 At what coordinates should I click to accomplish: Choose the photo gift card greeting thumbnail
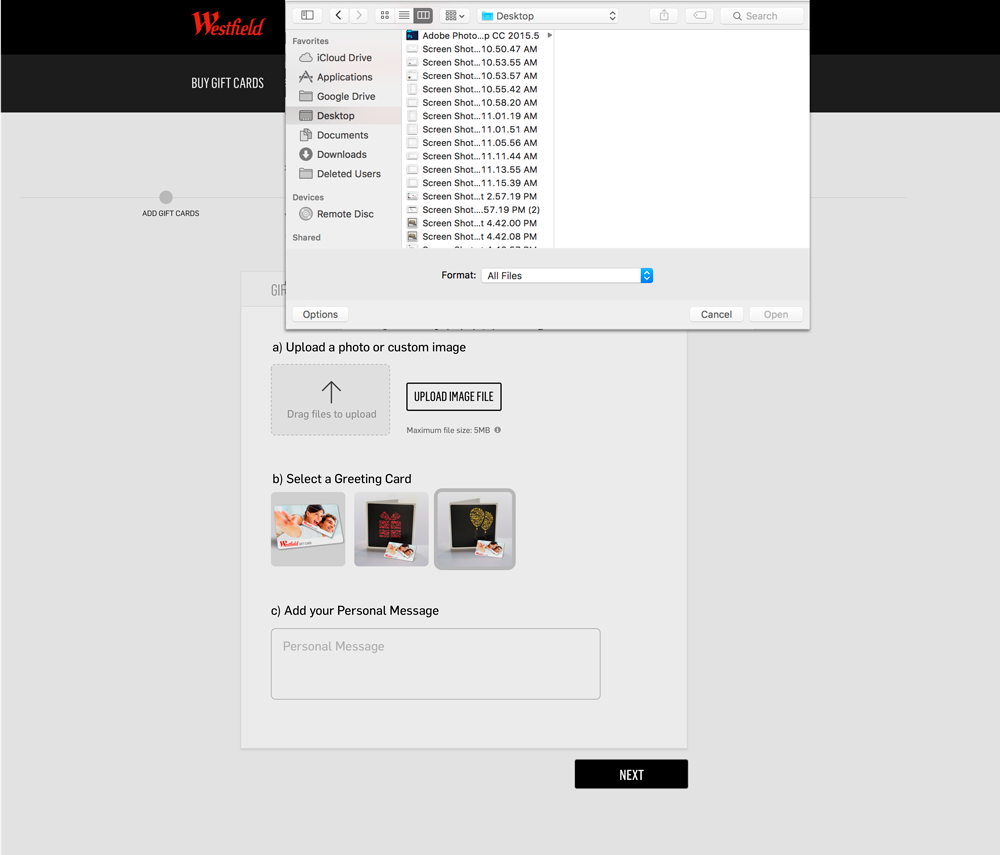(308, 529)
